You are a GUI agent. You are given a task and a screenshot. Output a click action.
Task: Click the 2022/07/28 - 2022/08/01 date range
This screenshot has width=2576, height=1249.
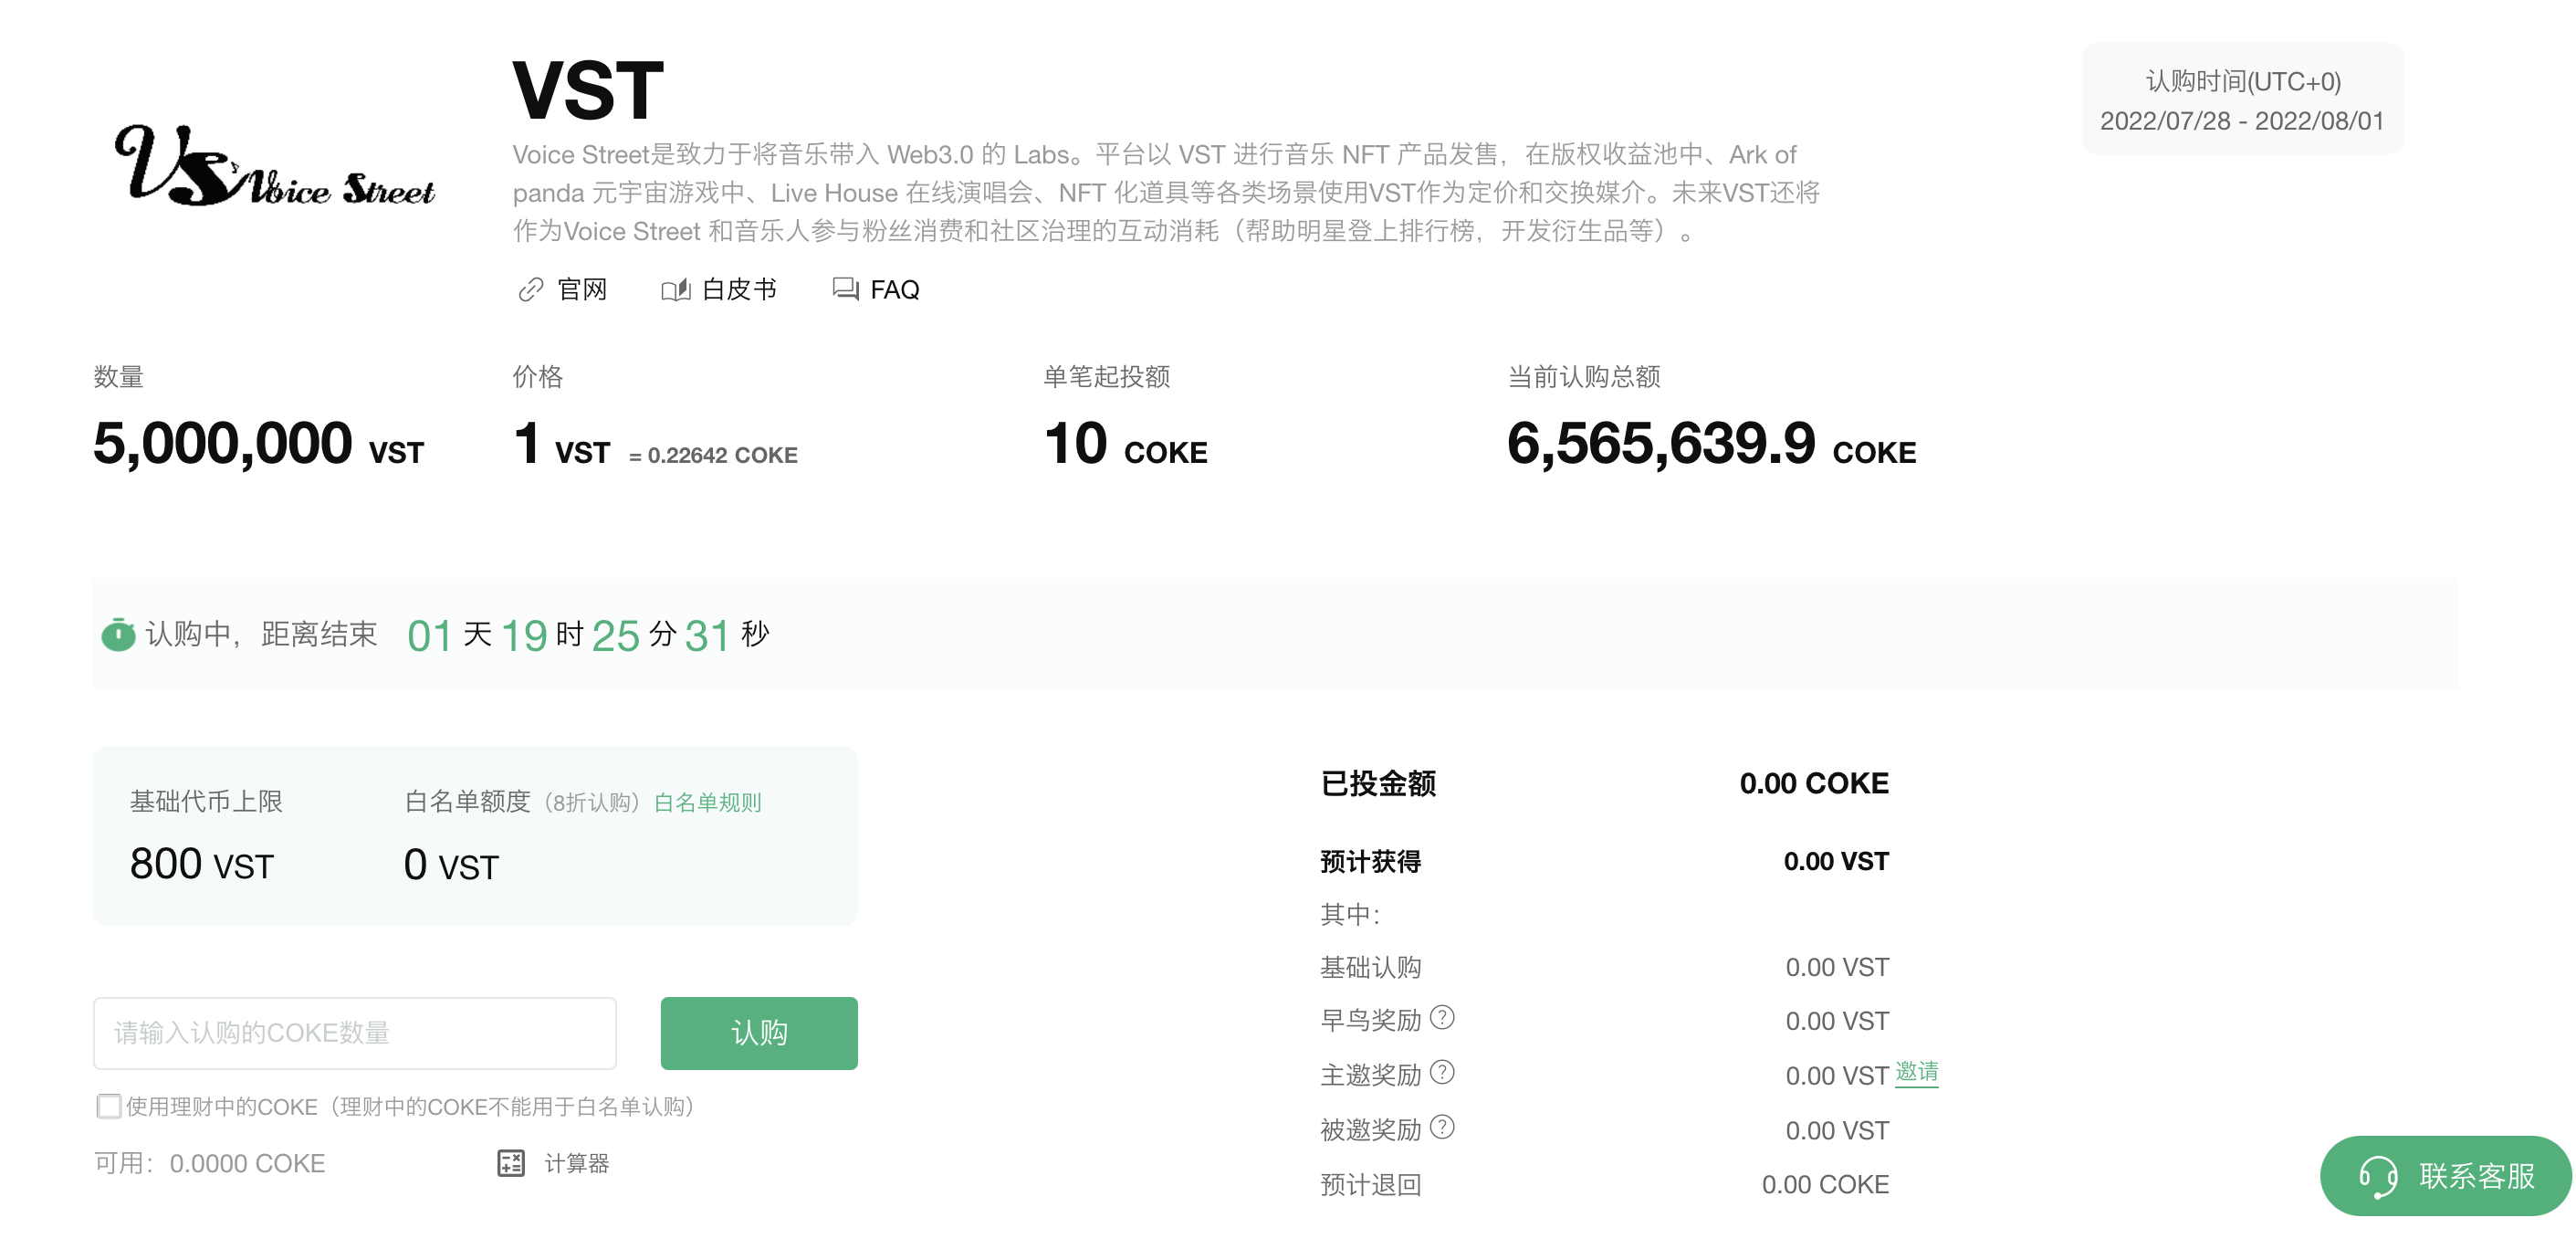[x=2242, y=121]
